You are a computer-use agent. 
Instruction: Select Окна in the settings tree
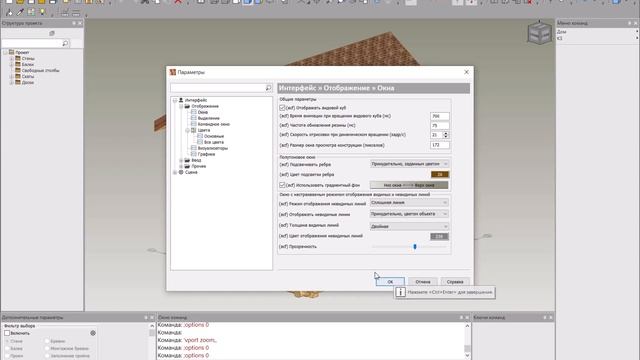click(202, 112)
